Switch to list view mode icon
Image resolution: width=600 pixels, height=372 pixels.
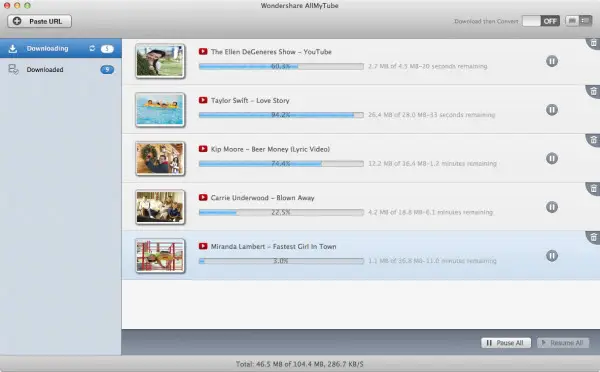pos(585,21)
